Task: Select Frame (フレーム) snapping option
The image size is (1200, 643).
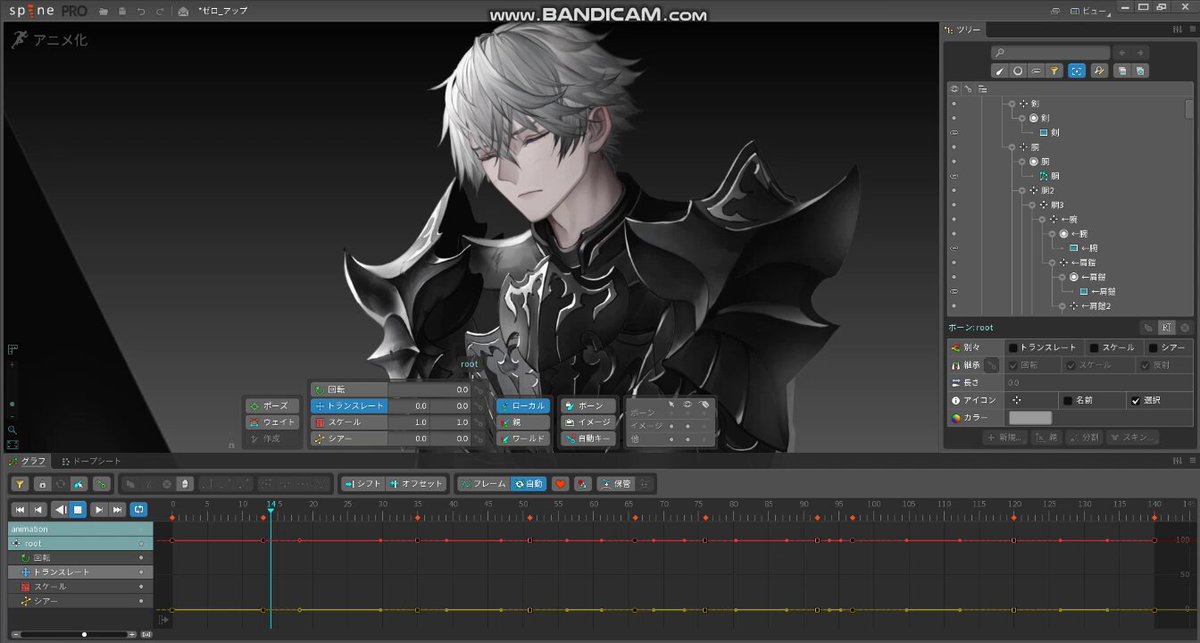Action: tap(483, 484)
